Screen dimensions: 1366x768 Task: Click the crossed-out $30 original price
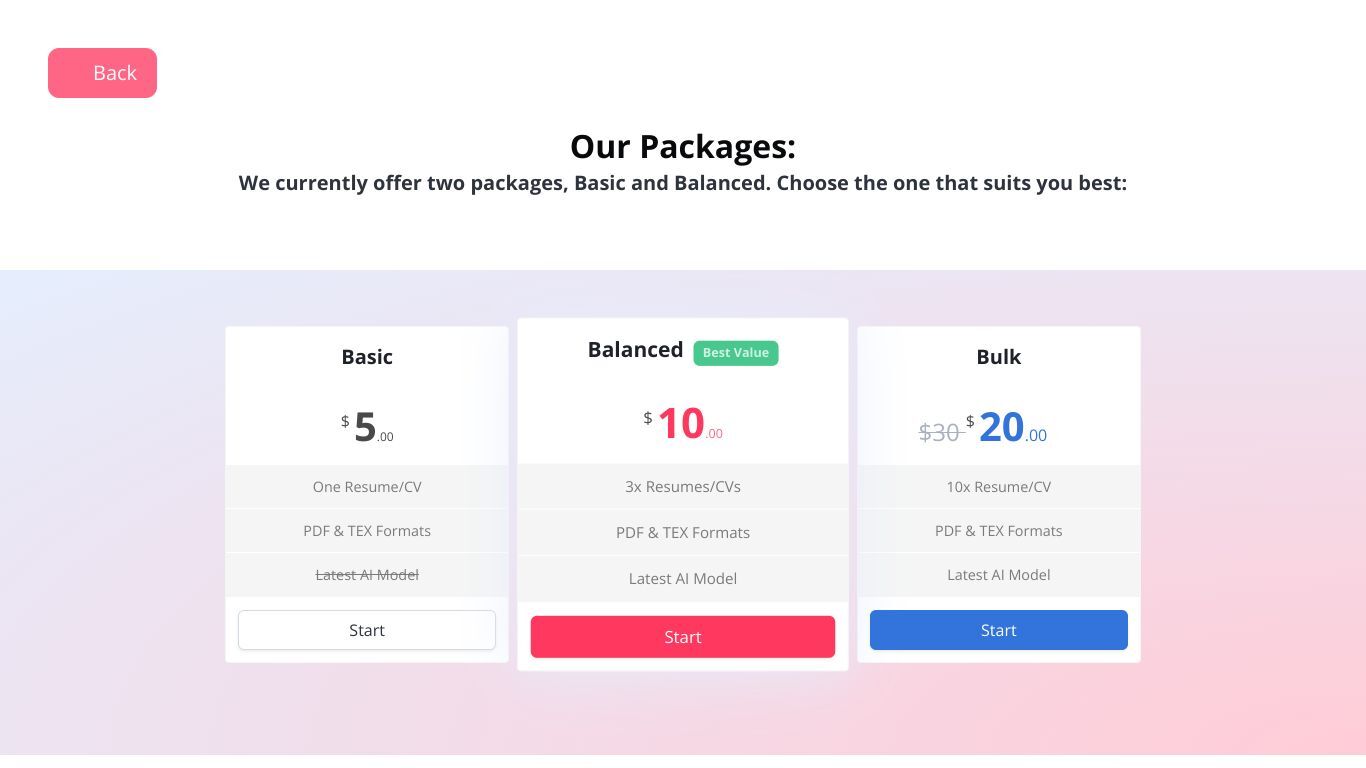(939, 432)
